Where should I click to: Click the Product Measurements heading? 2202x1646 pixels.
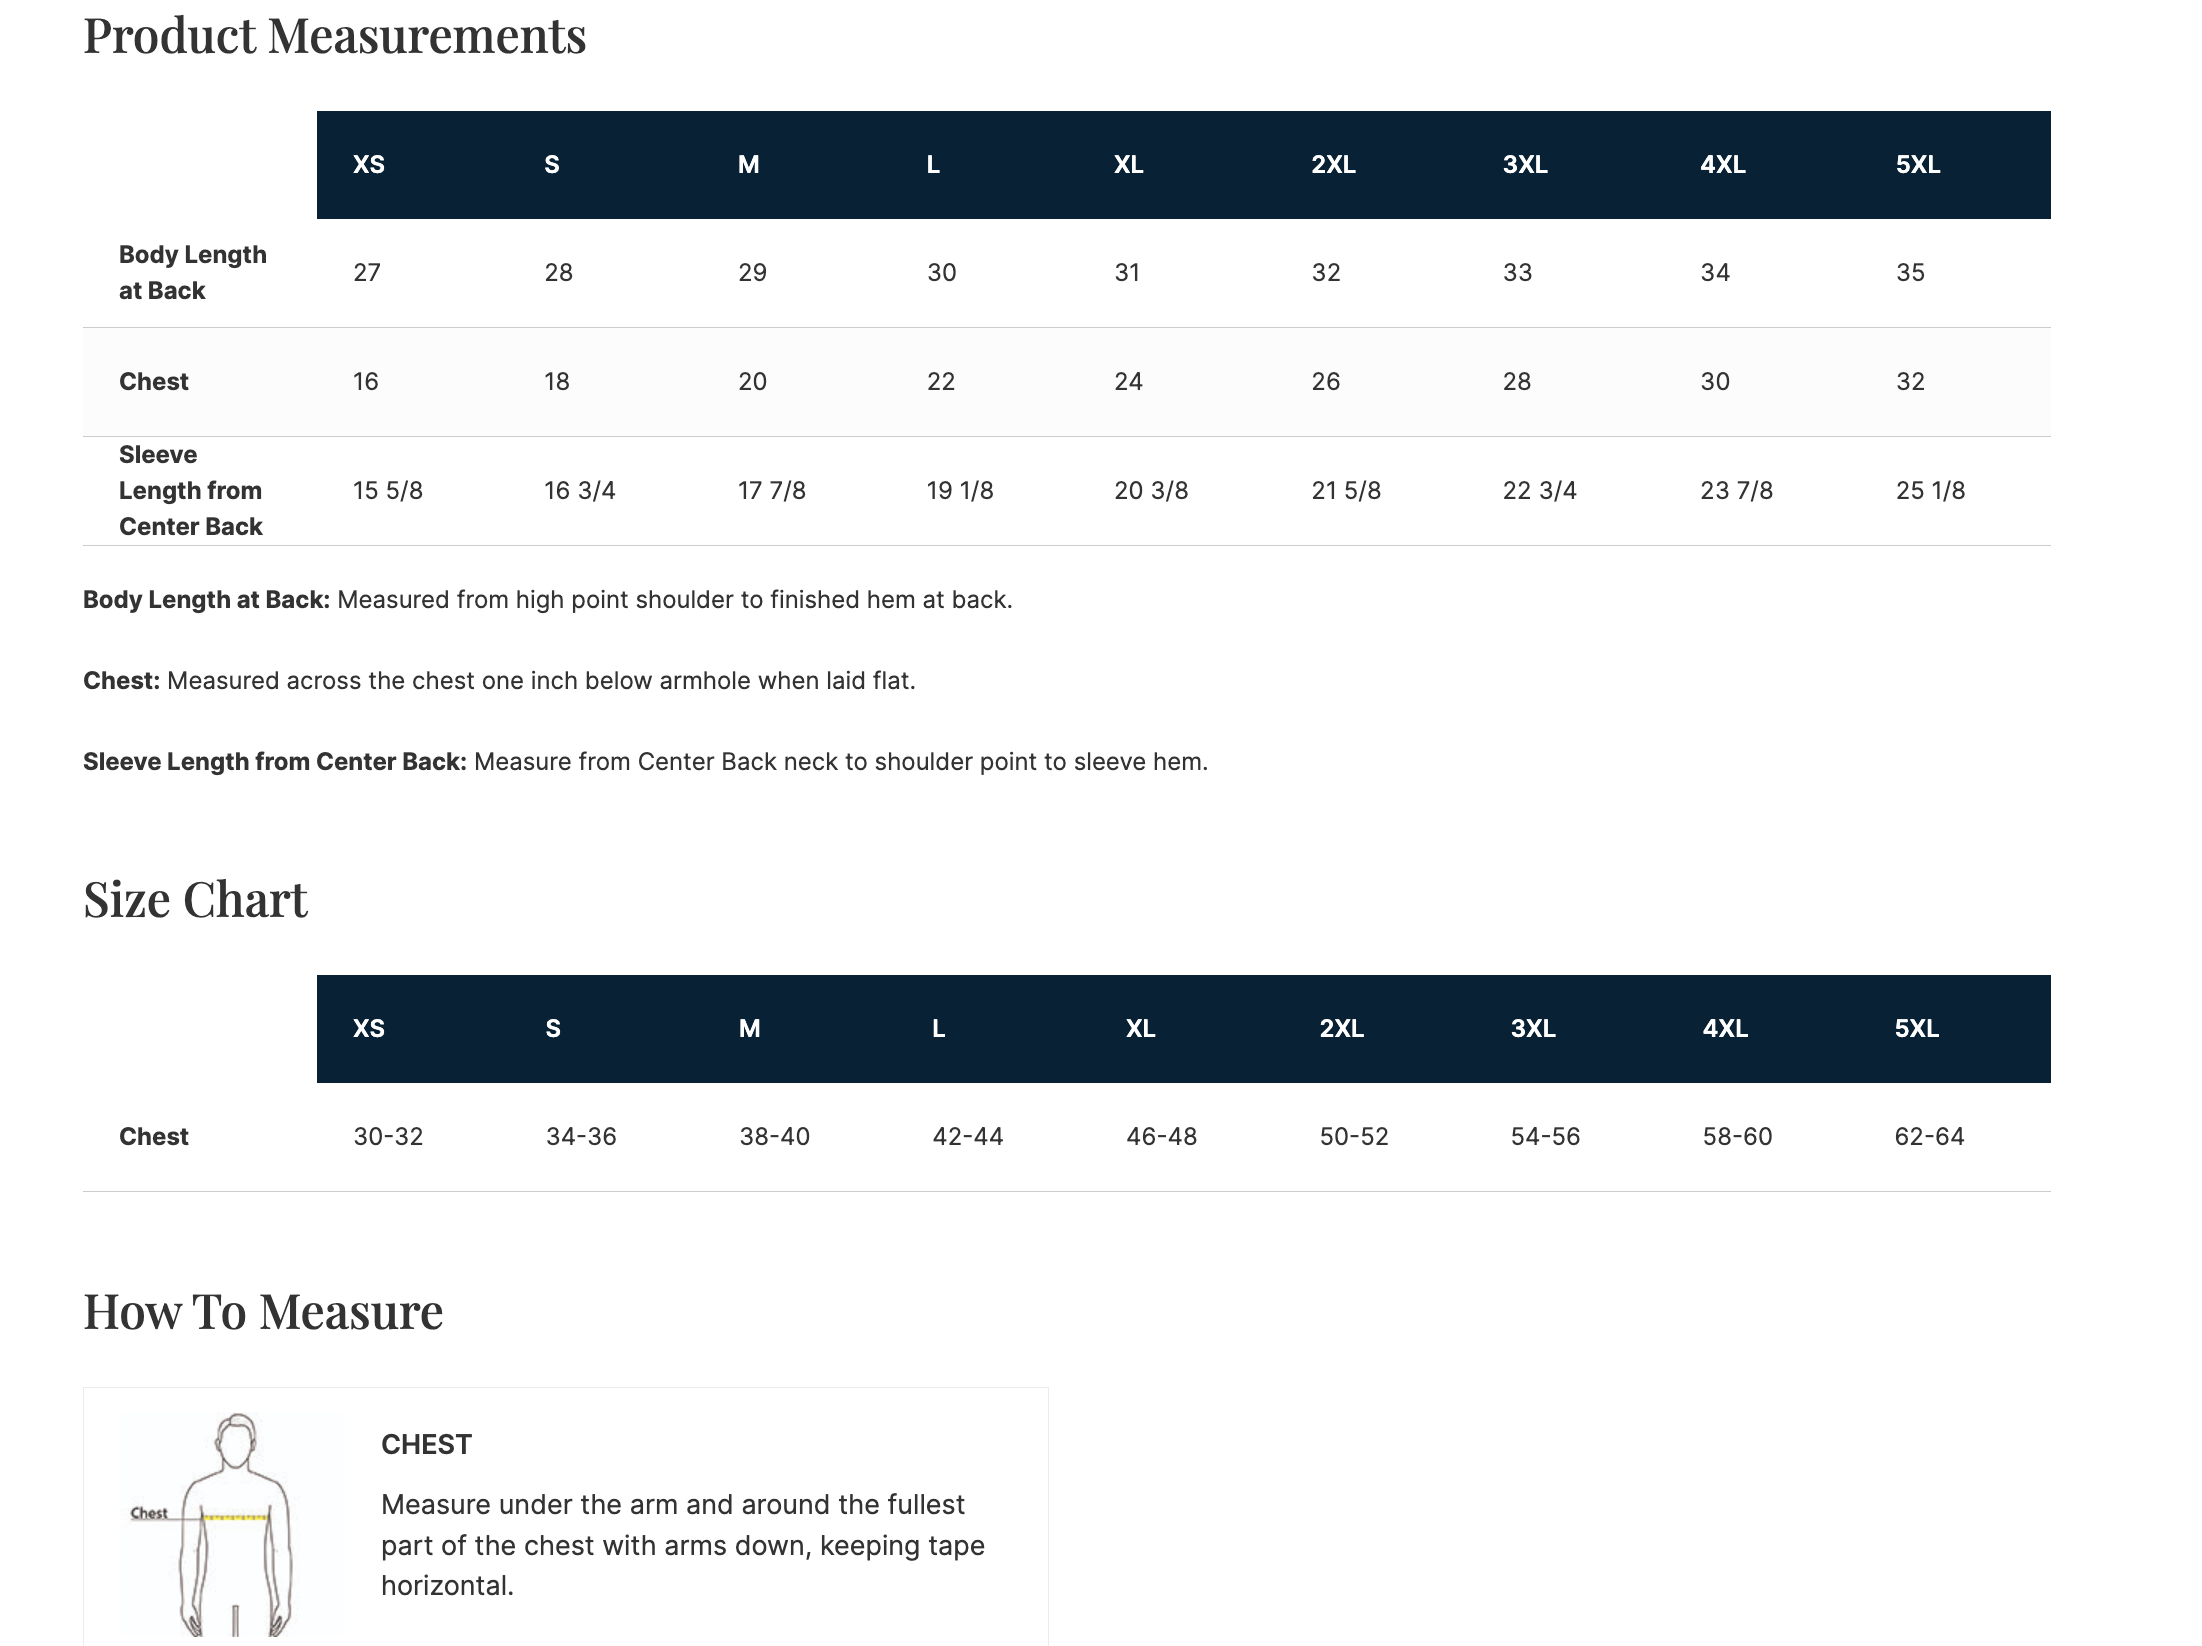[334, 36]
